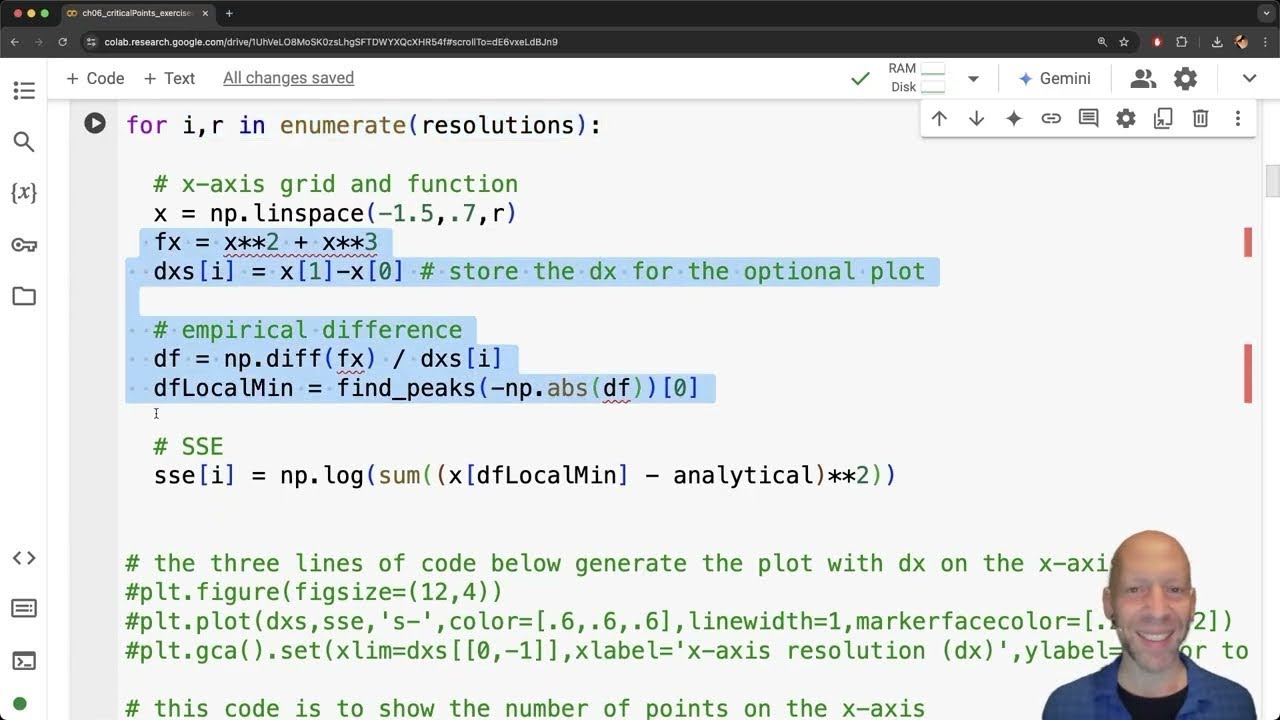Screen dimensions: 1280x720
Task: Click the notebook vertical scrollbar
Action: pos(1272,182)
